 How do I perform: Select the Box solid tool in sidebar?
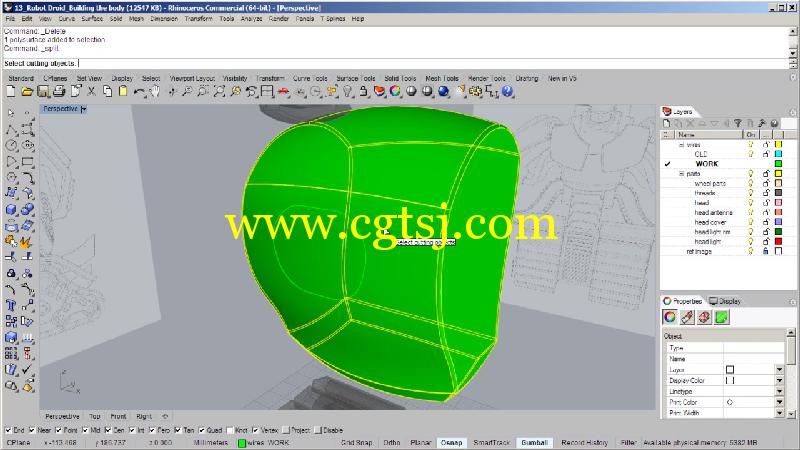click(11, 210)
